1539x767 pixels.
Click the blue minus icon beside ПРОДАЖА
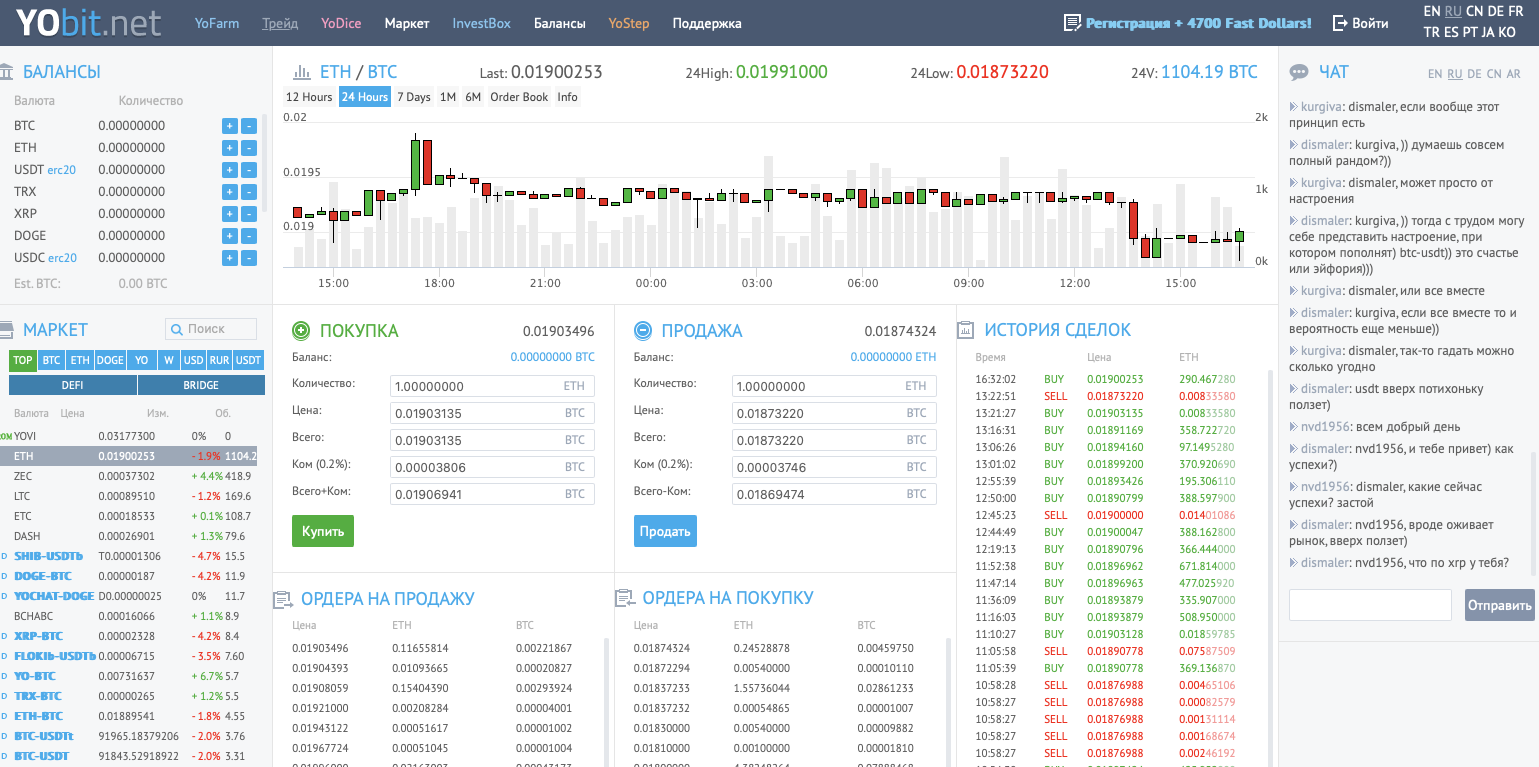pos(643,330)
